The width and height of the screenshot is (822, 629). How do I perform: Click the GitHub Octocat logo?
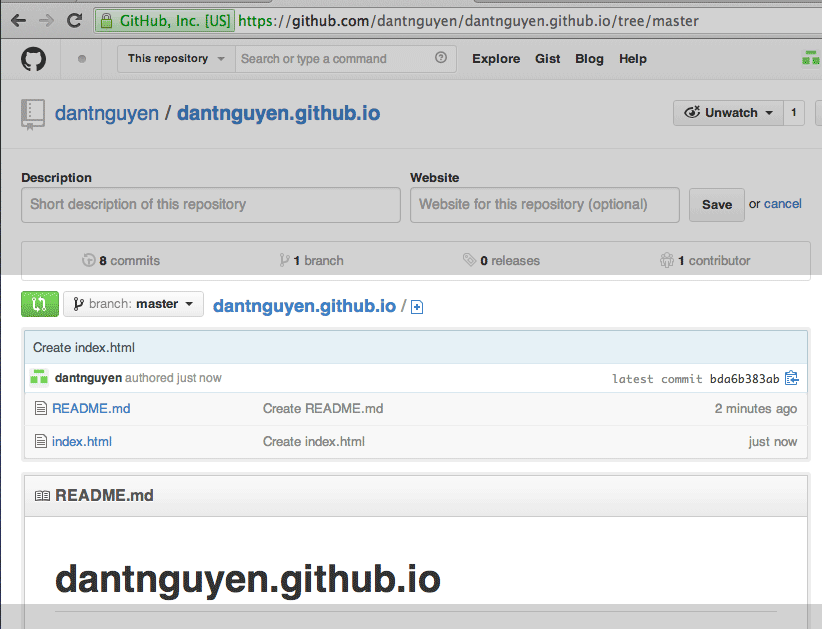tap(33, 59)
